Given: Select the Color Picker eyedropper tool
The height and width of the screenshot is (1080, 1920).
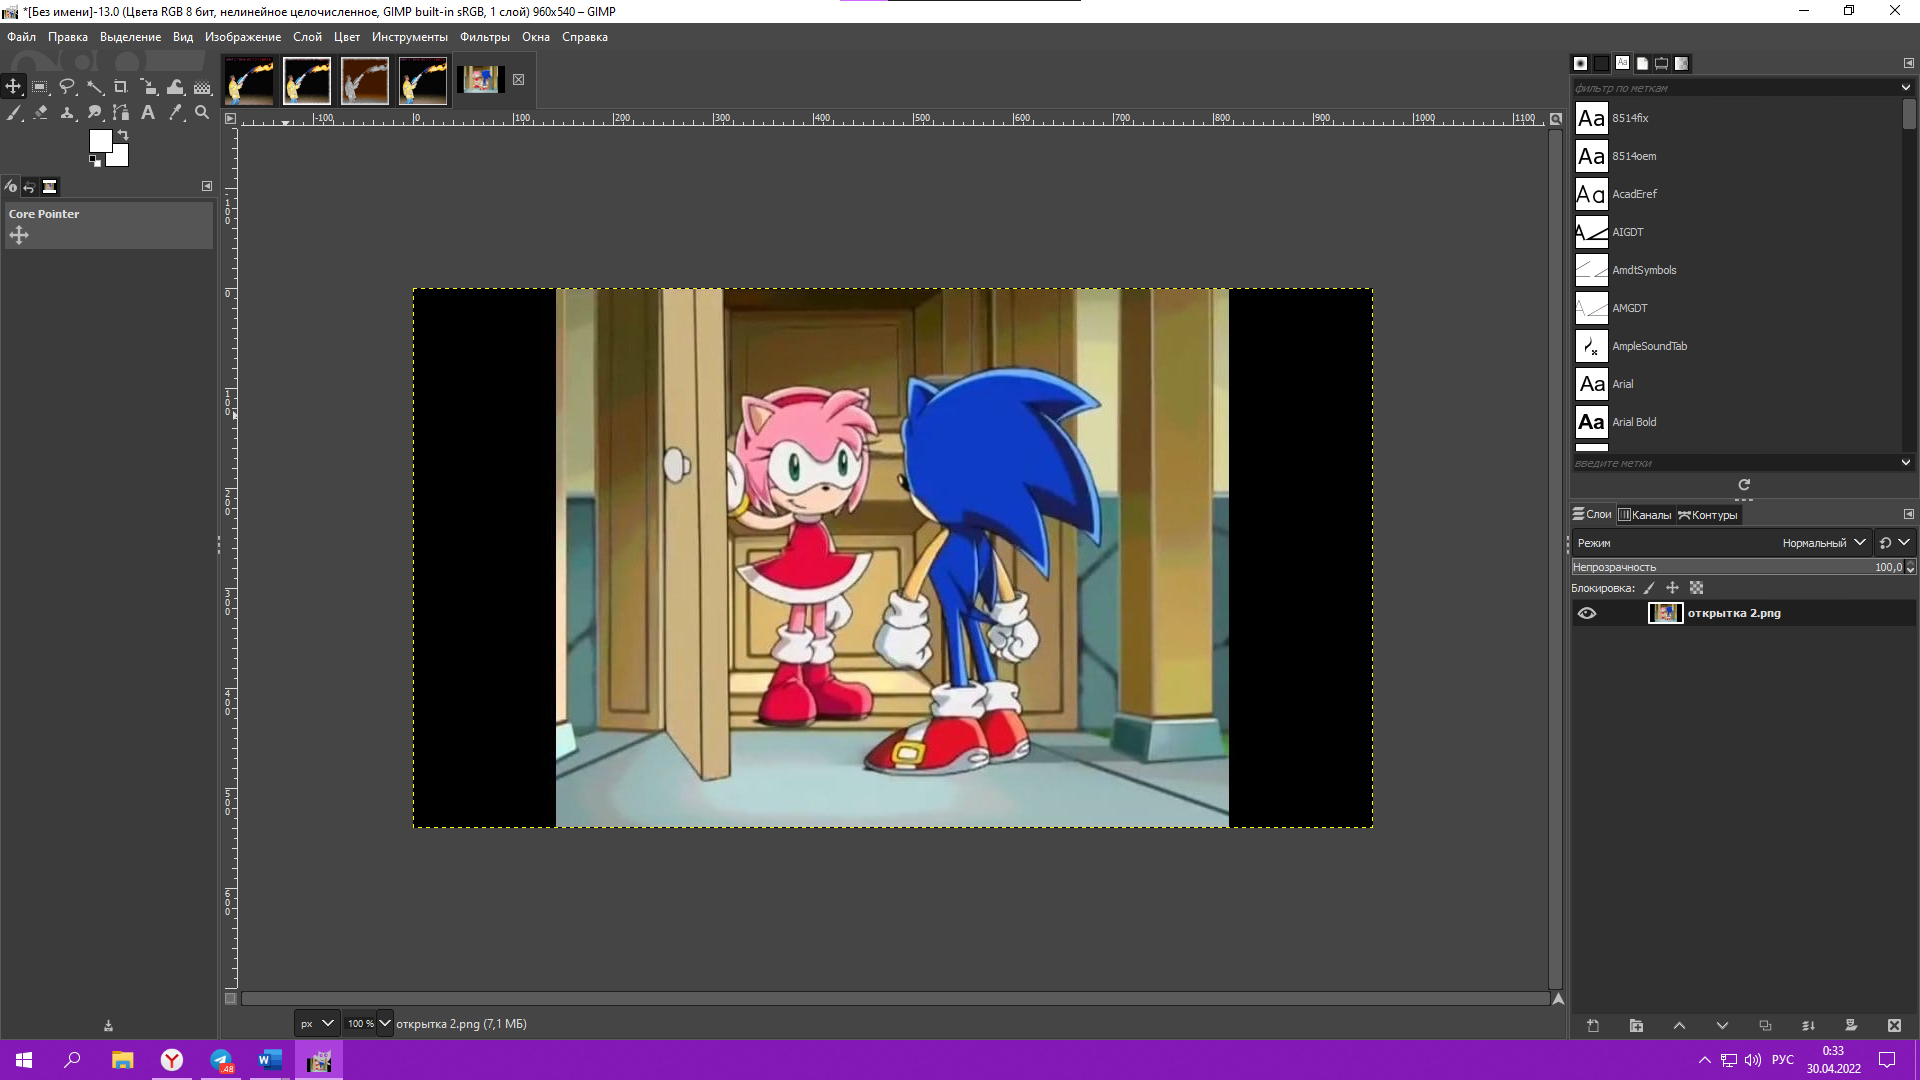Looking at the screenshot, I should pyautogui.click(x=175, y=113).
